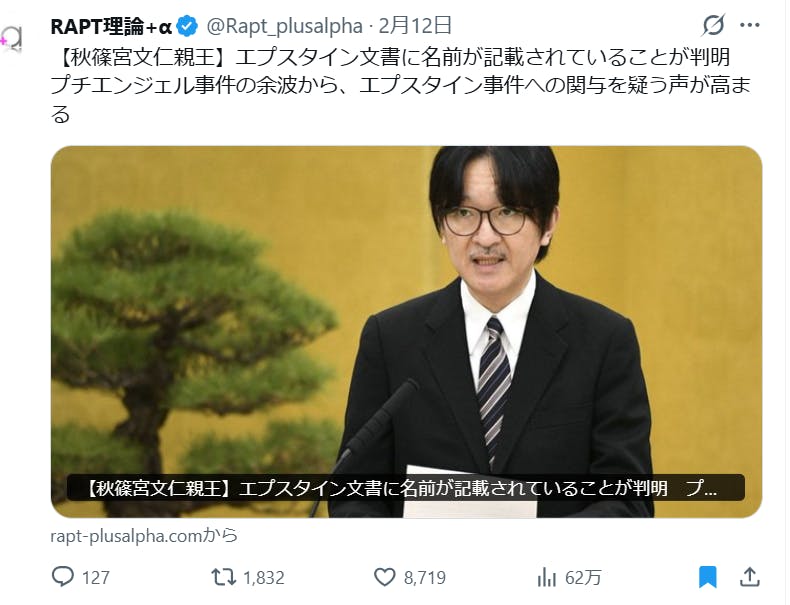Open the article preview image card
790x605 pixels.
(x=406, y=332)
